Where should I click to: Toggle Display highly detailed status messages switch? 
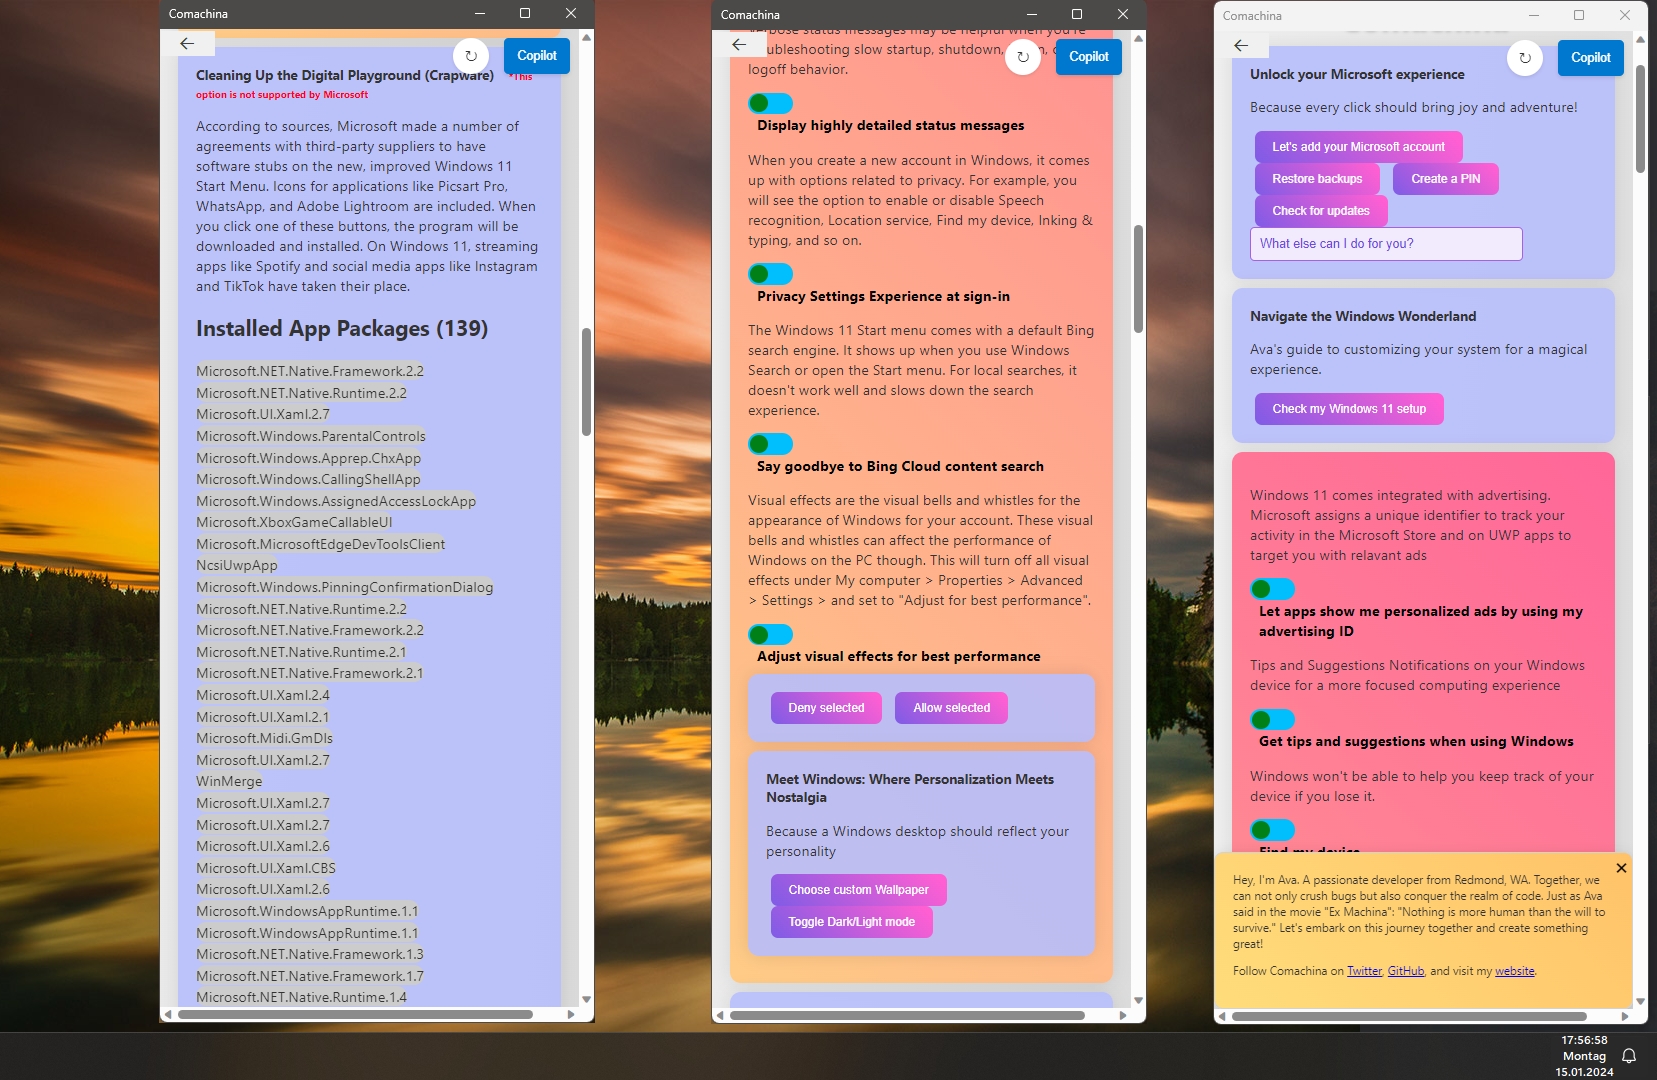point(770,103)
